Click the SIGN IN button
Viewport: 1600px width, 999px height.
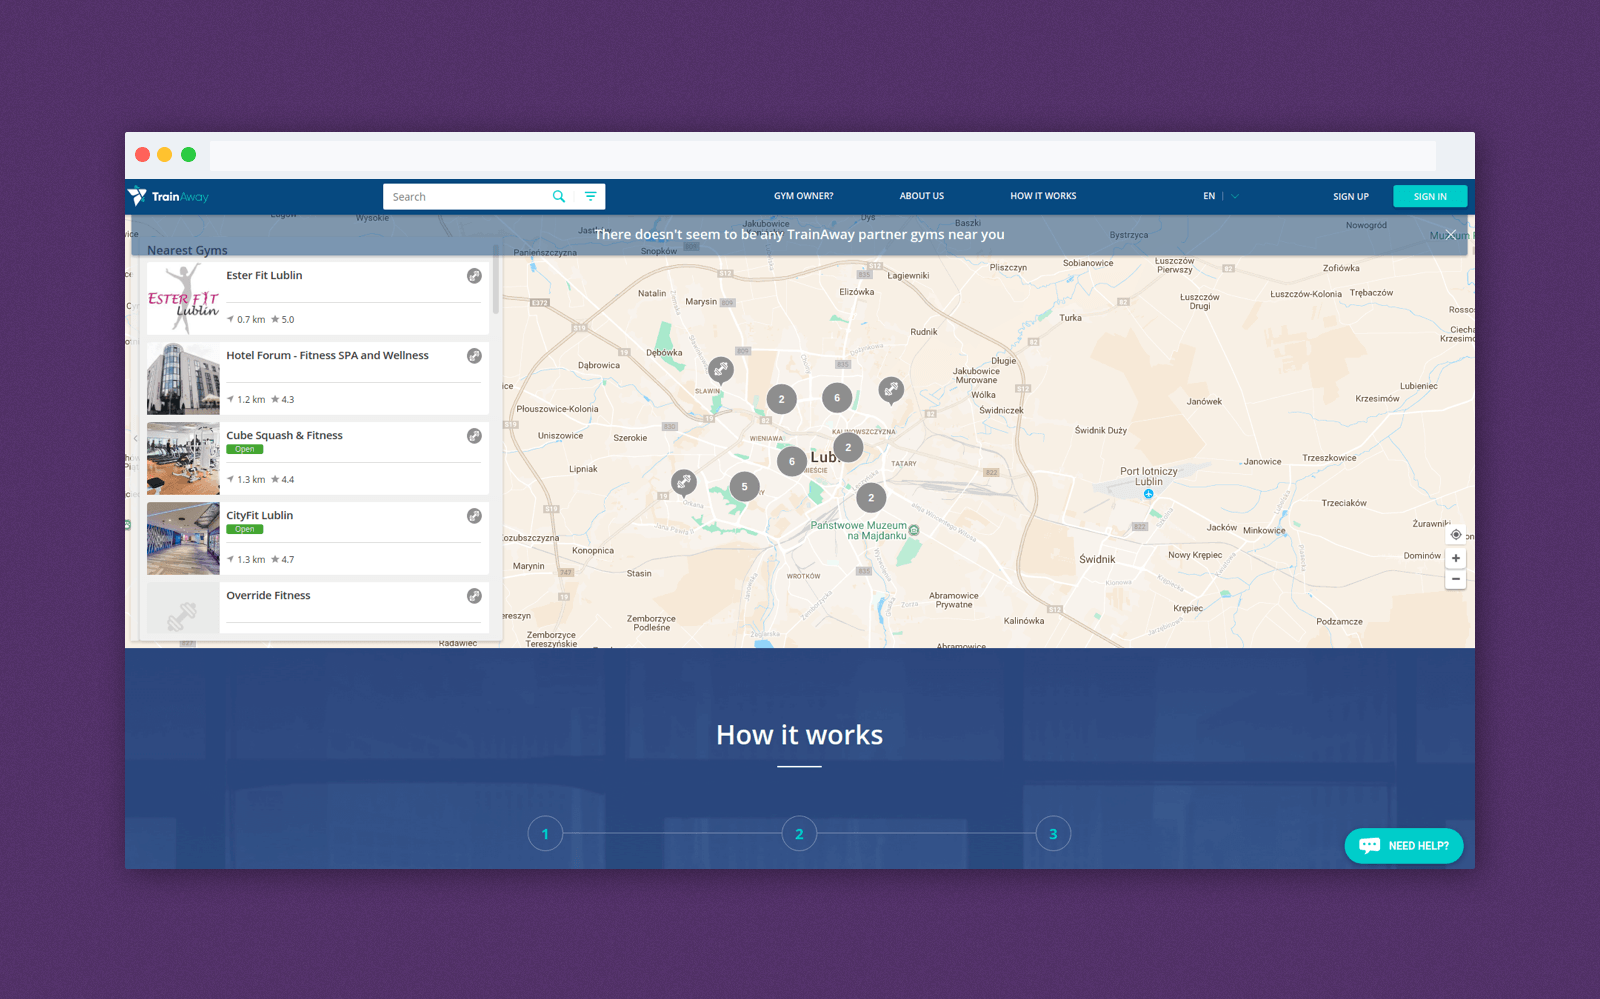tap(1430, 196)
